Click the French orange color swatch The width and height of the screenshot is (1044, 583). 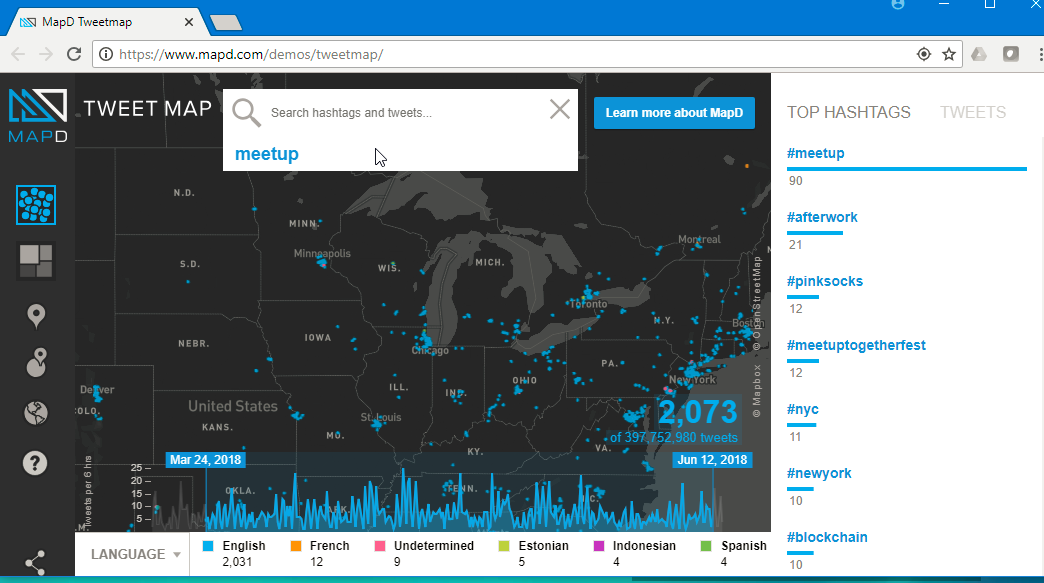(x=296, y=546)
